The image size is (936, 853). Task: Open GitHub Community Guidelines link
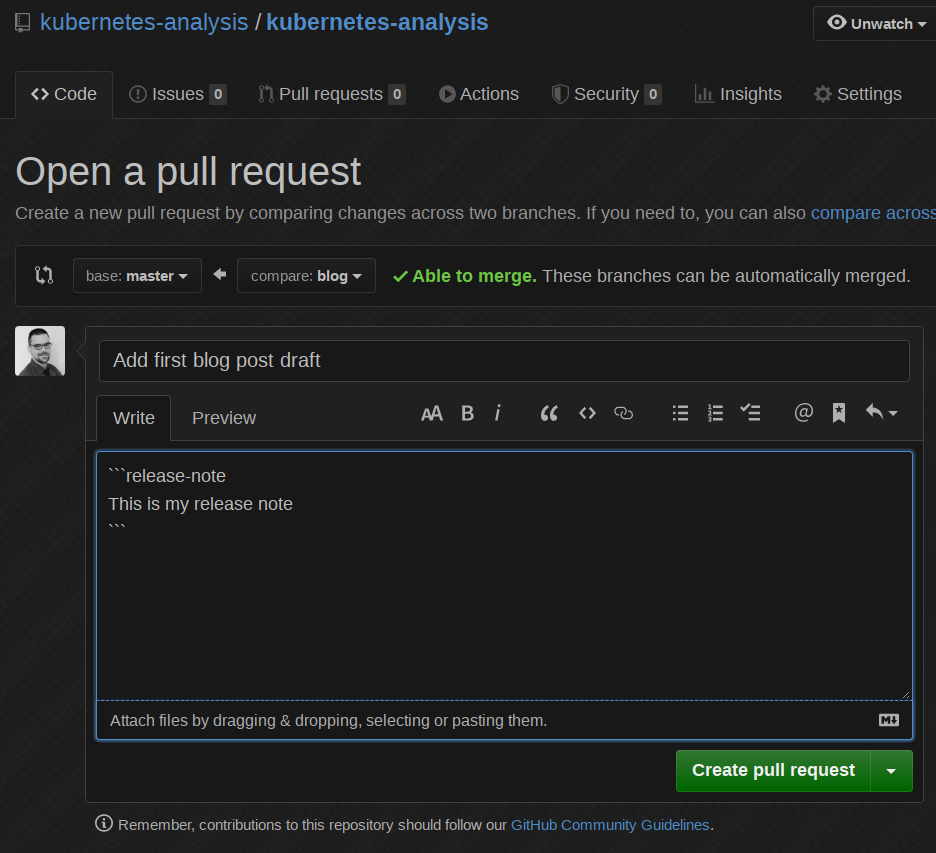pos(609,825)
